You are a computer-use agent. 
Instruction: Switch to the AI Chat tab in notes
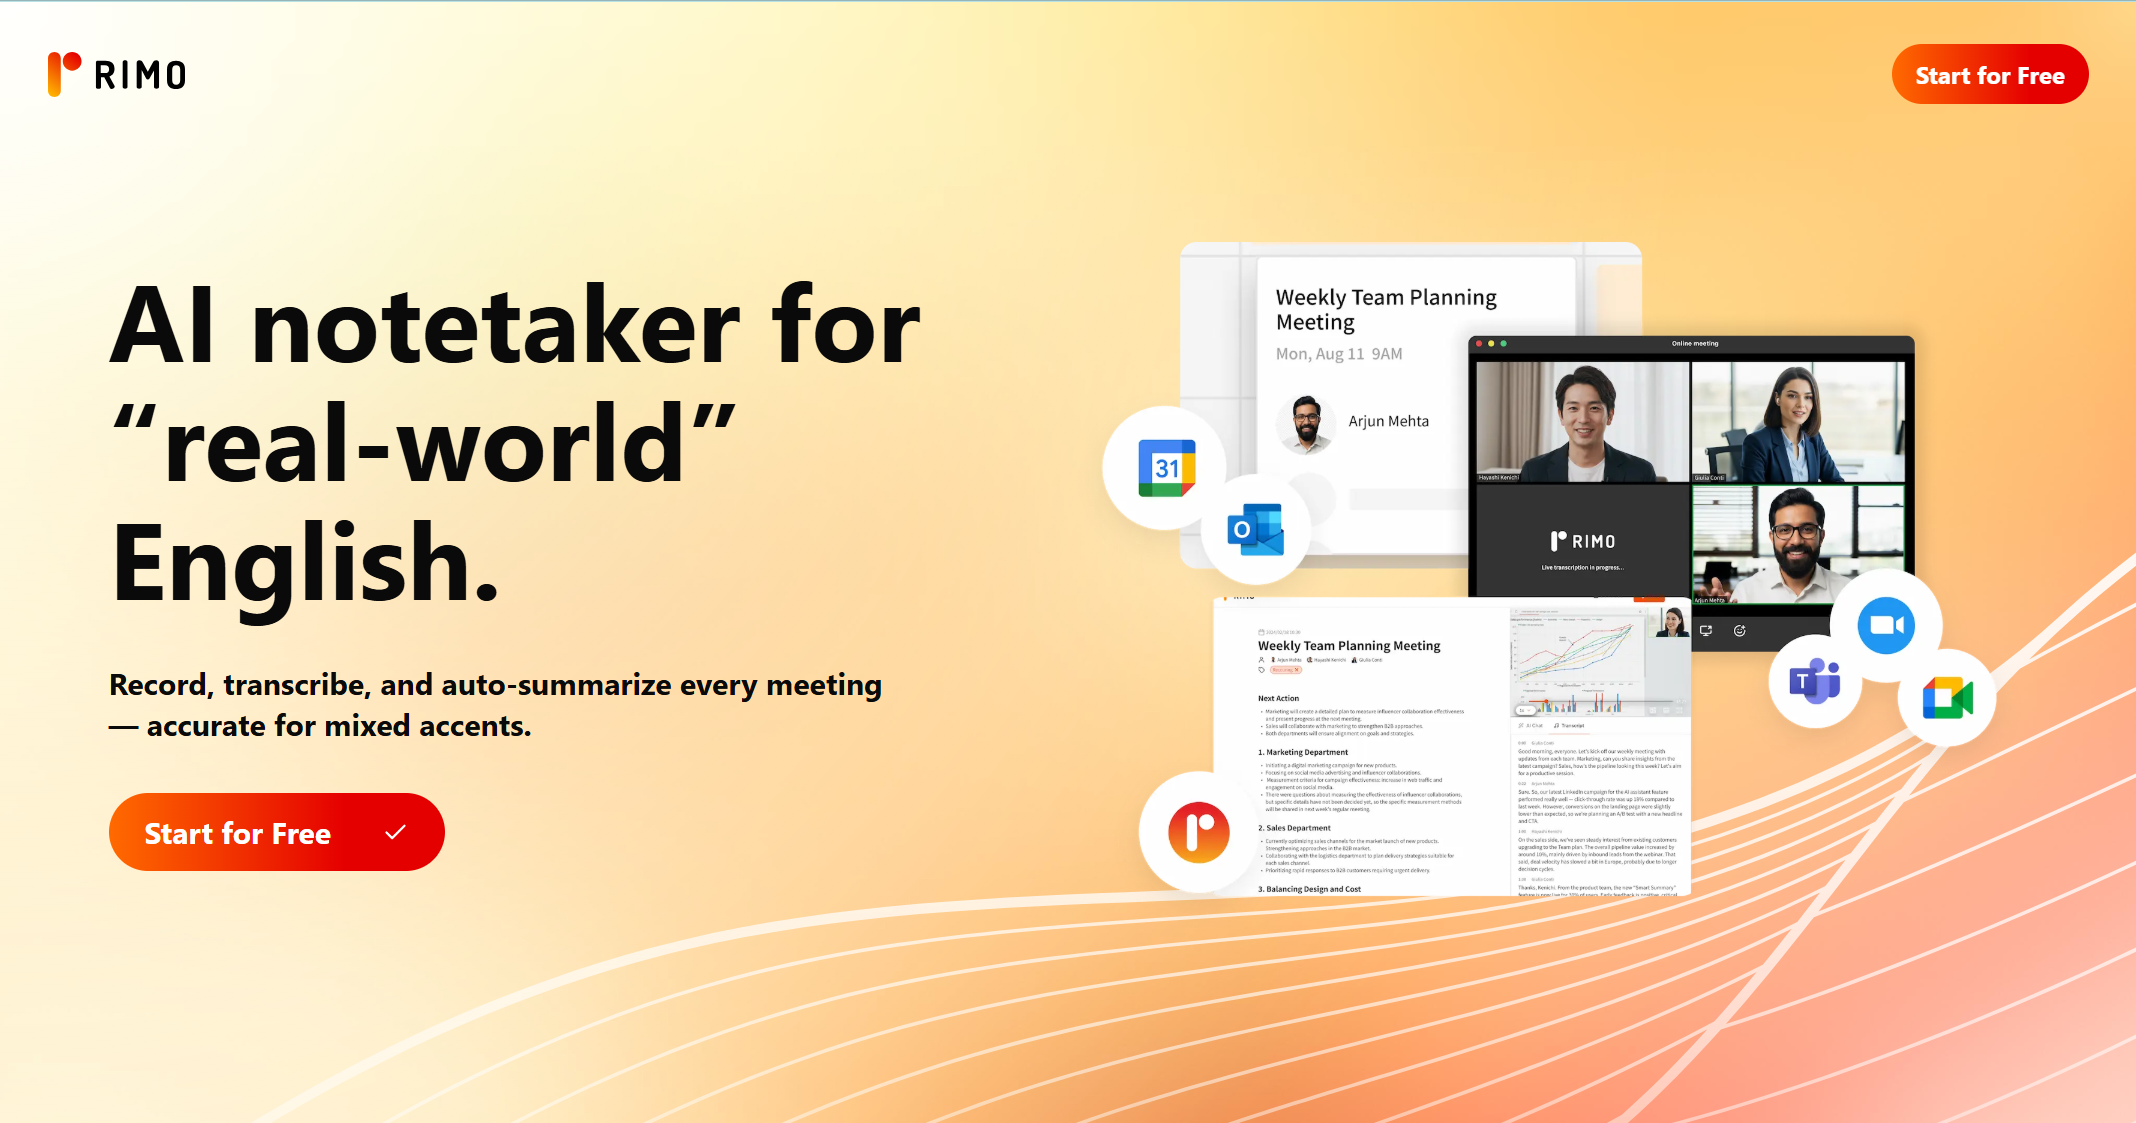click(1531, 725)
